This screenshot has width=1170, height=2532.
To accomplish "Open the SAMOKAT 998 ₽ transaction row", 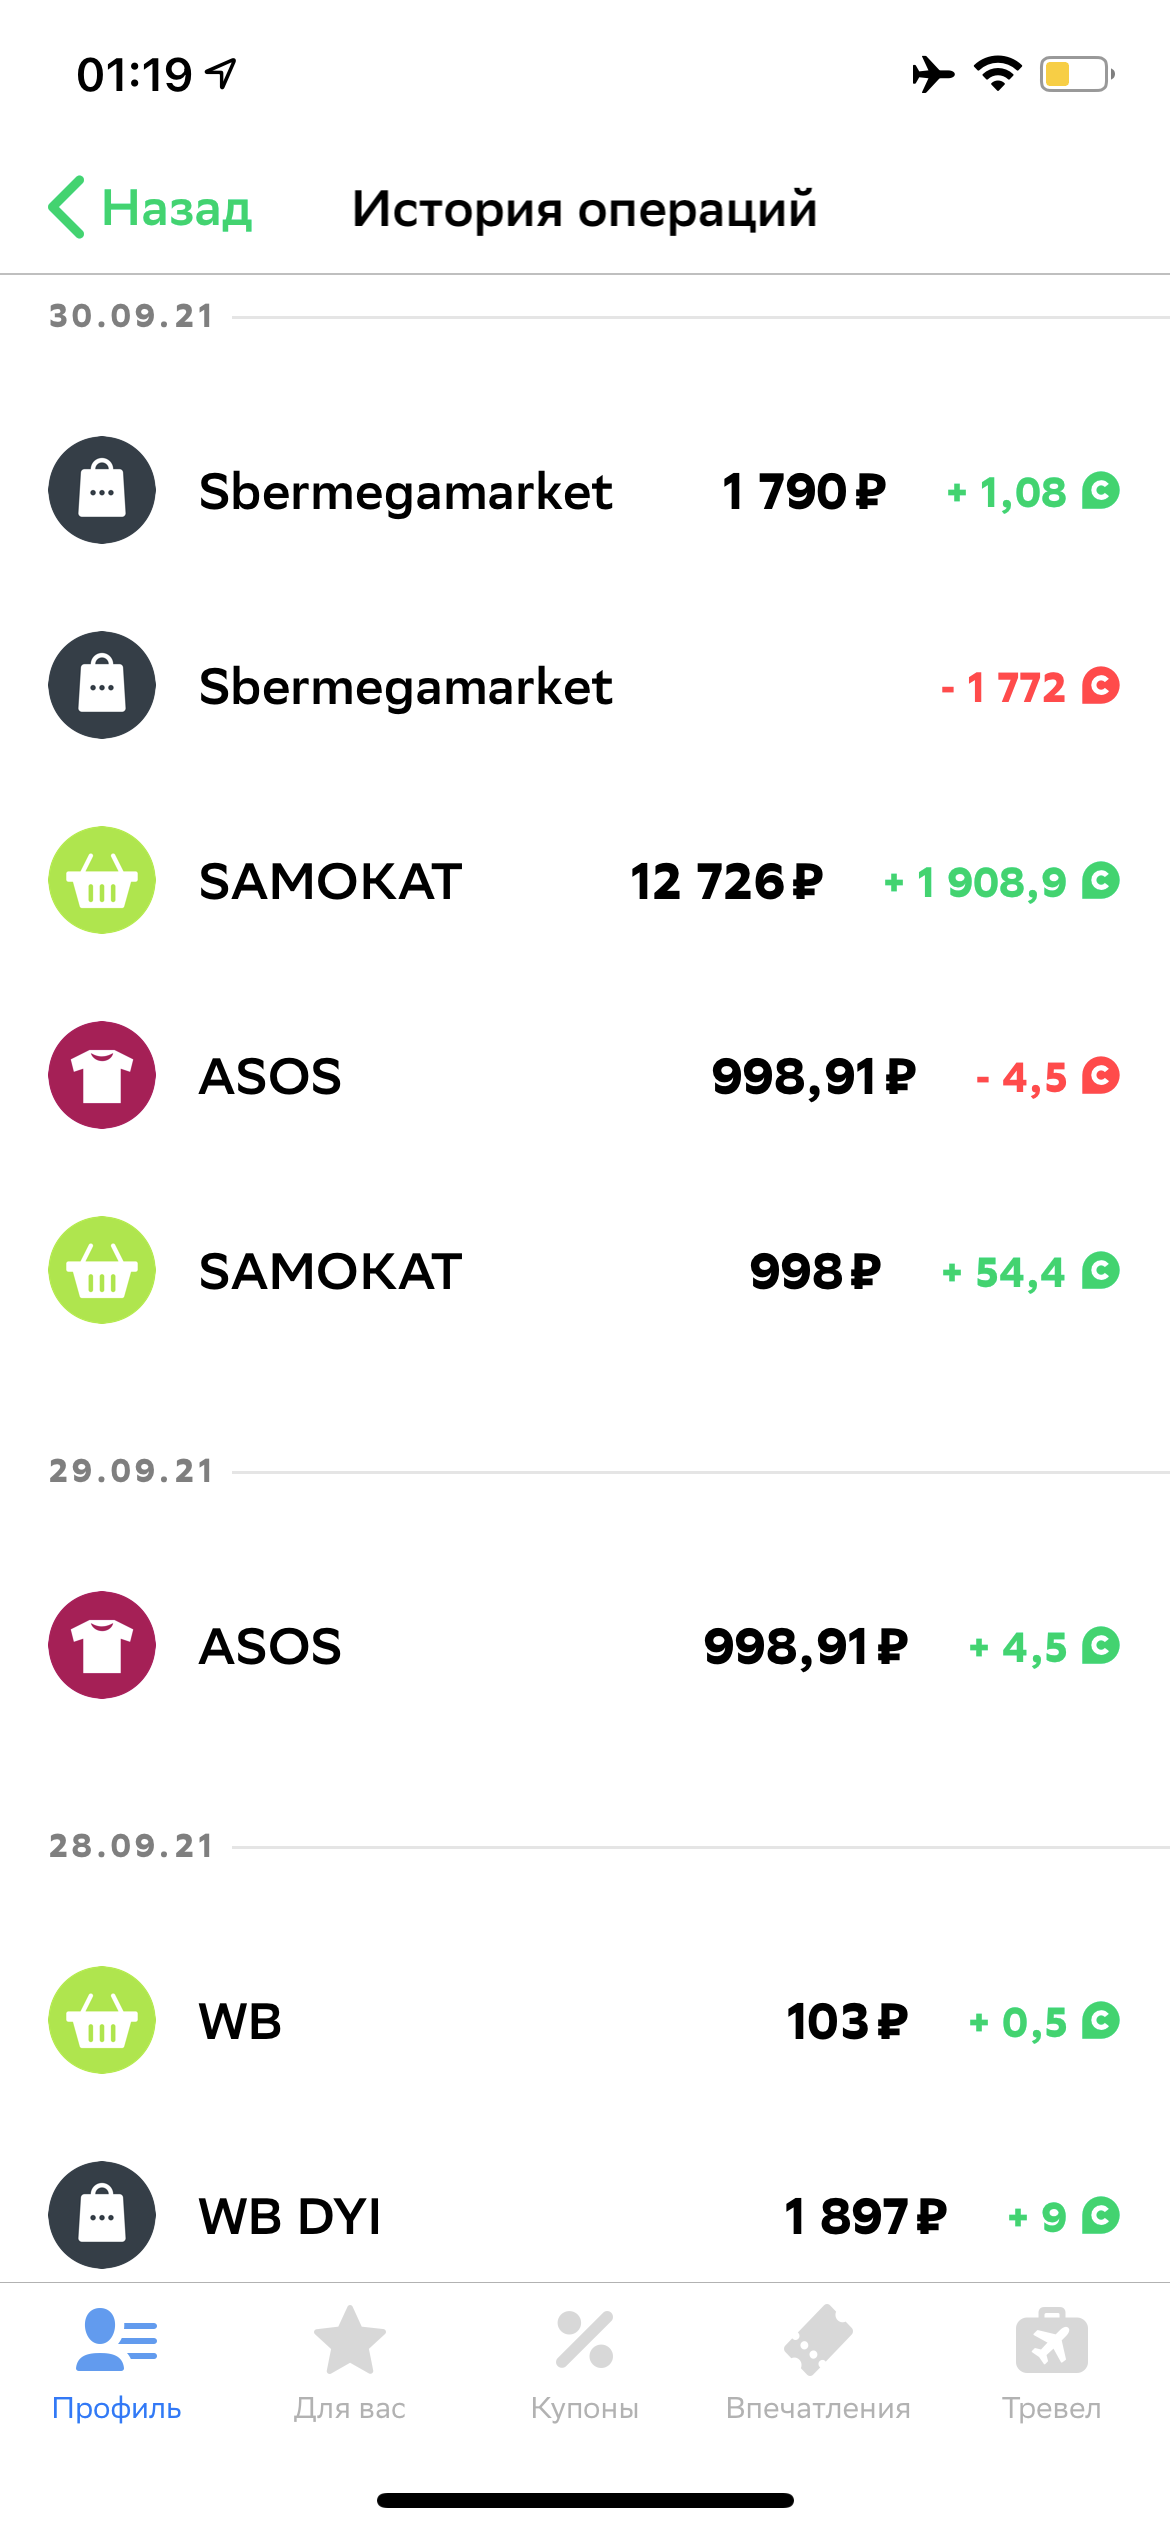I will click(x=585, y=1270).
